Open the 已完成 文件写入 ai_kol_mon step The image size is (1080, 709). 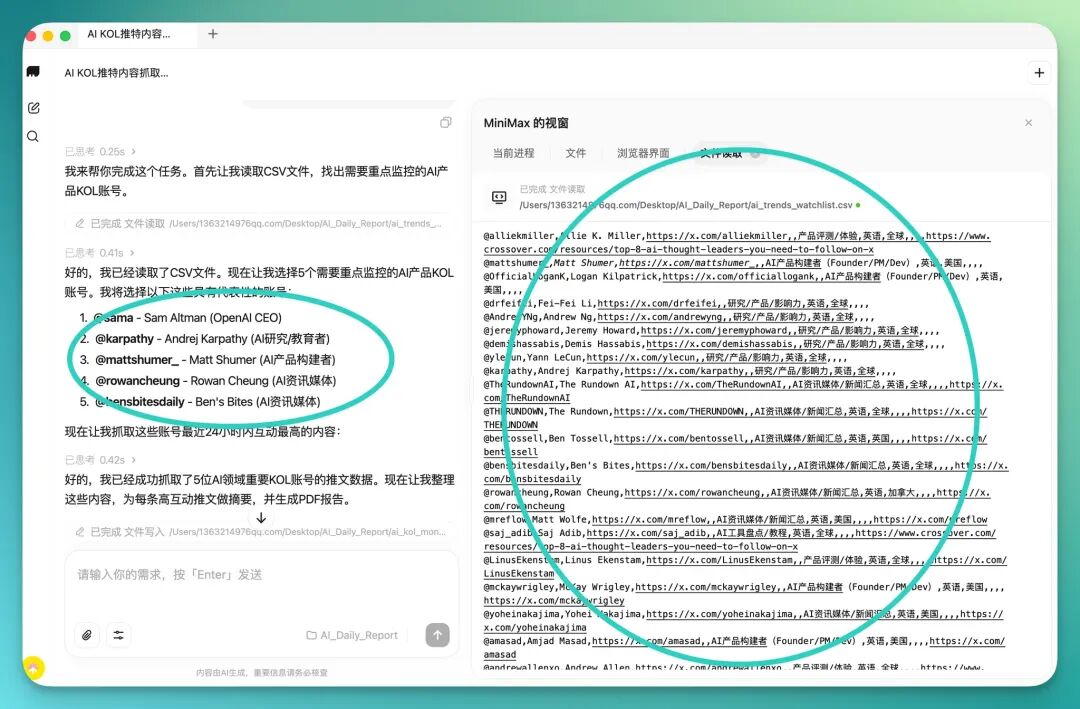[x=260, y=532]
